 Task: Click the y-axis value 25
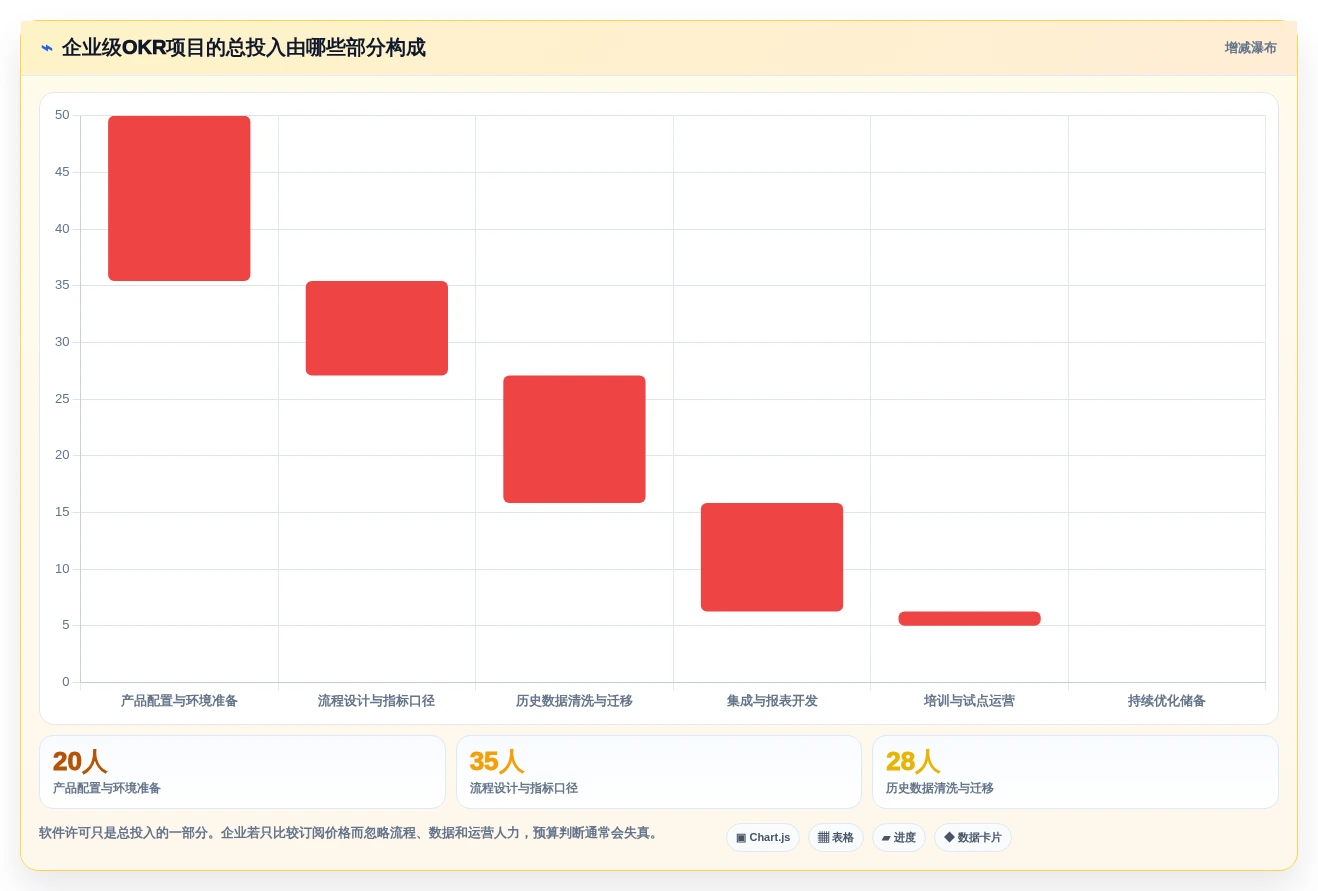pyautogui.click(x=62, y=399)
